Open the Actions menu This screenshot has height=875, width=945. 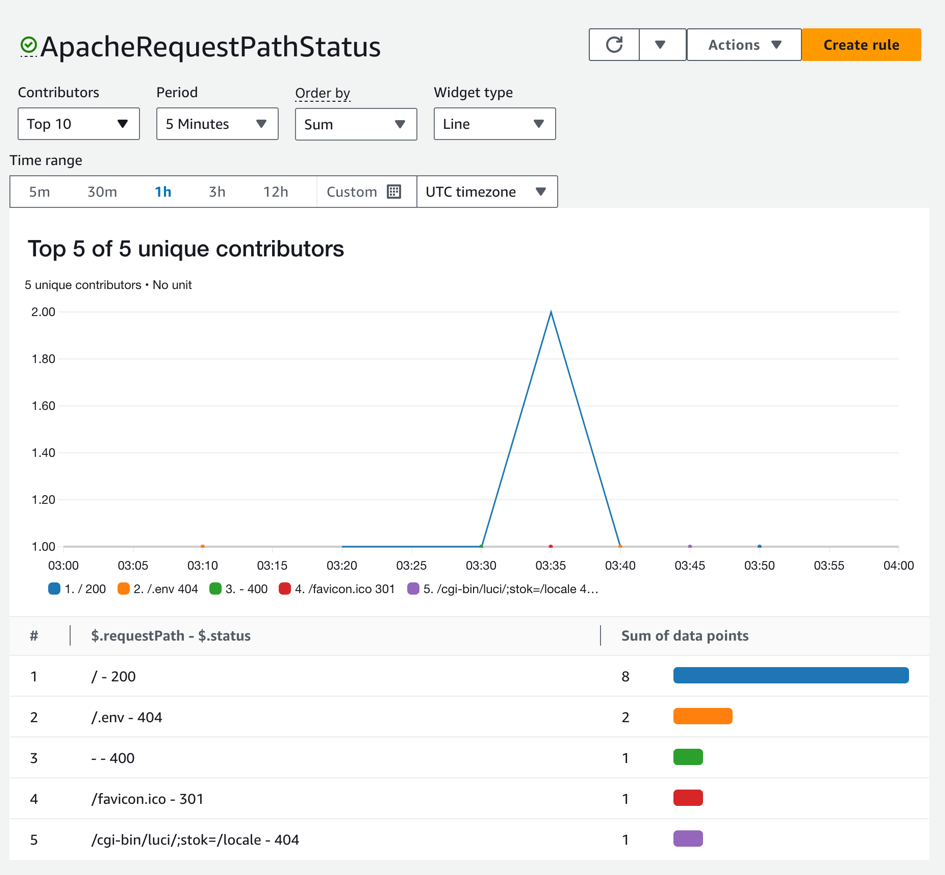744,45
